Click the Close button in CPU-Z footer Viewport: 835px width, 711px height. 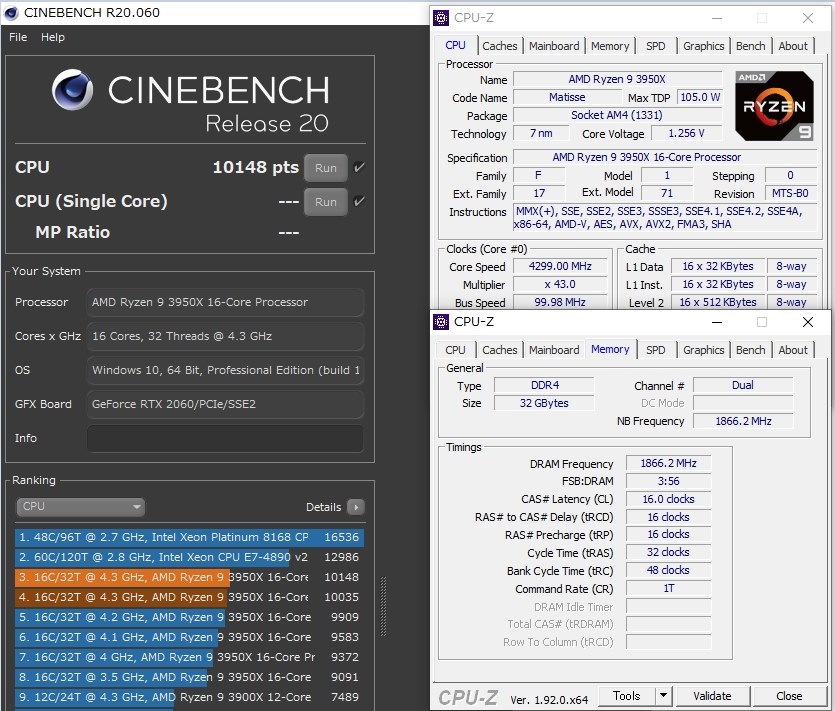789,696
